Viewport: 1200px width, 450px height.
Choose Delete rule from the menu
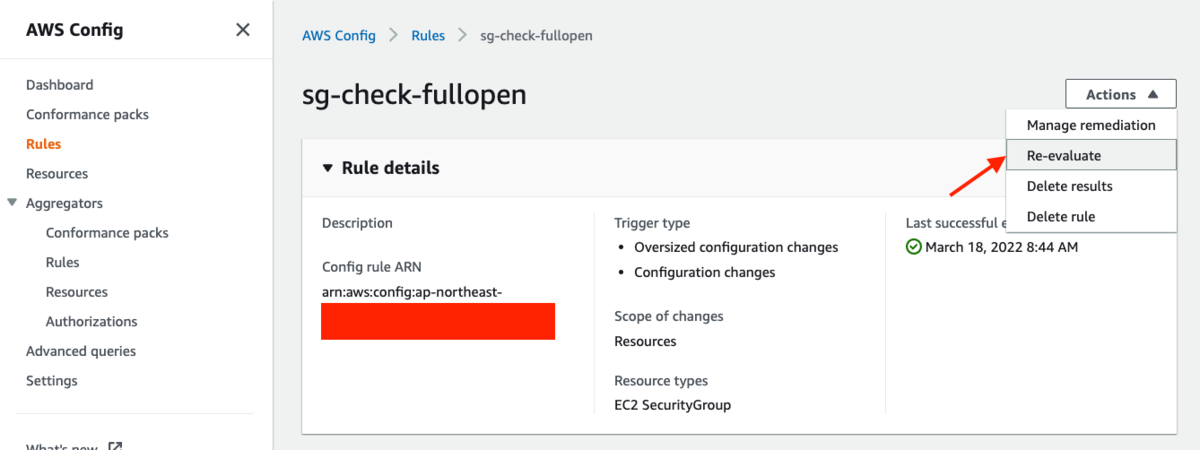(1091, 216)
